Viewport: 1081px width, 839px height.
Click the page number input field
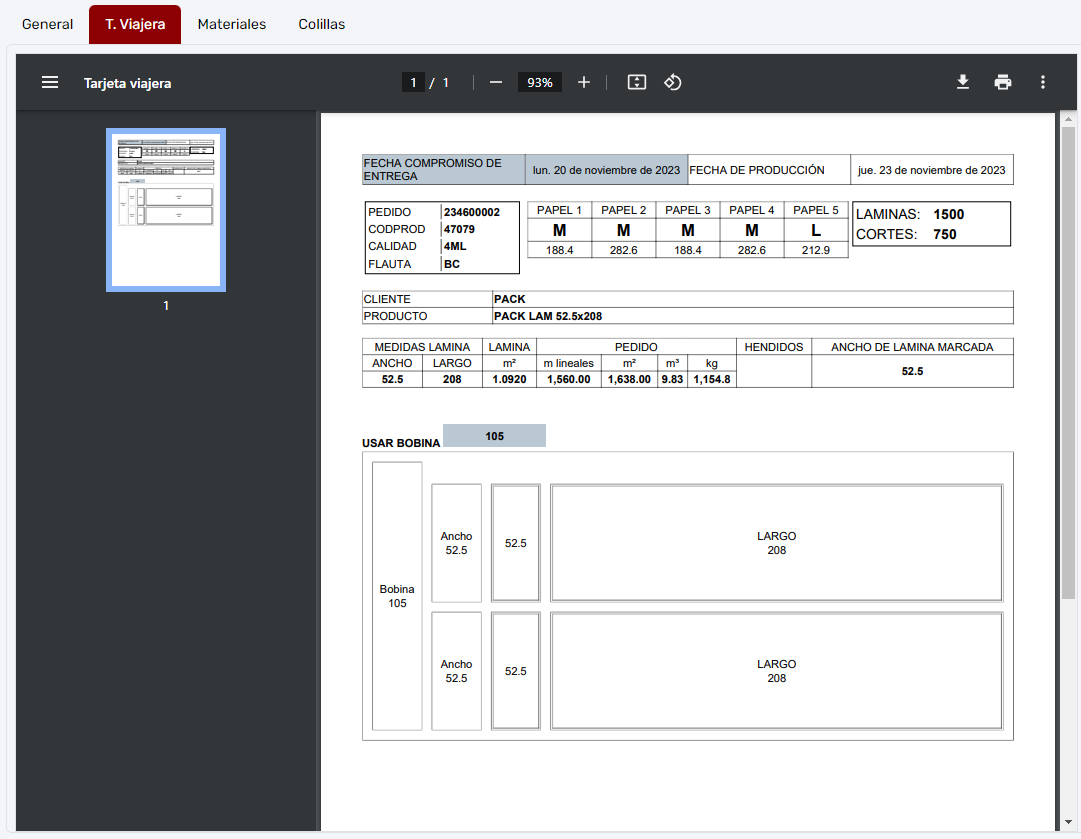click(x=414, y=82)
